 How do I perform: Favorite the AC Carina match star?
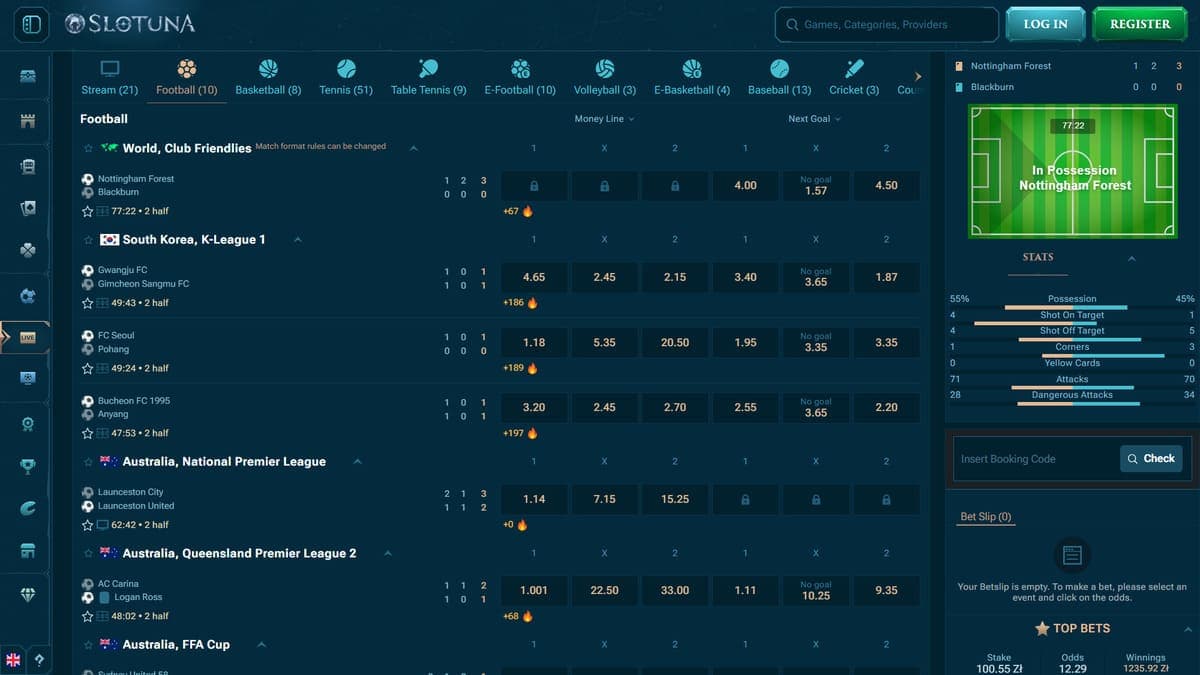(87, 616)
